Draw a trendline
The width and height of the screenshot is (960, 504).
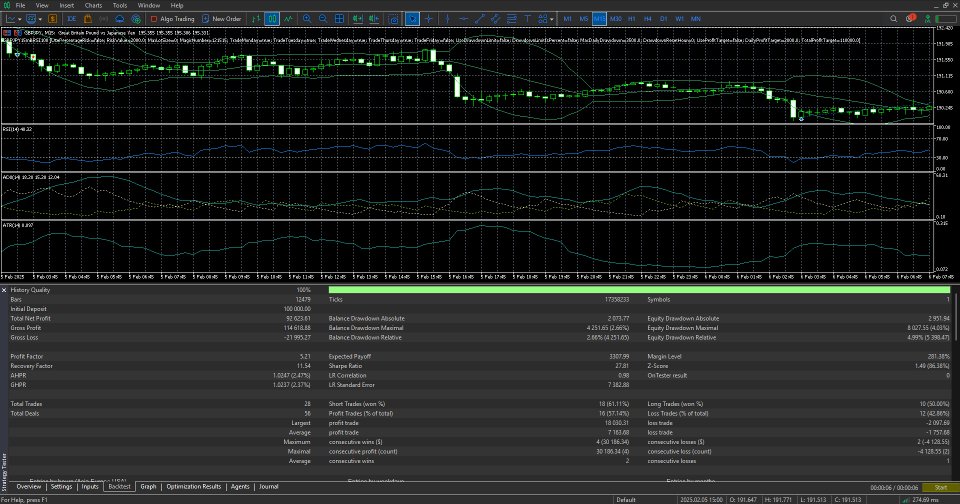coord(479,19)
